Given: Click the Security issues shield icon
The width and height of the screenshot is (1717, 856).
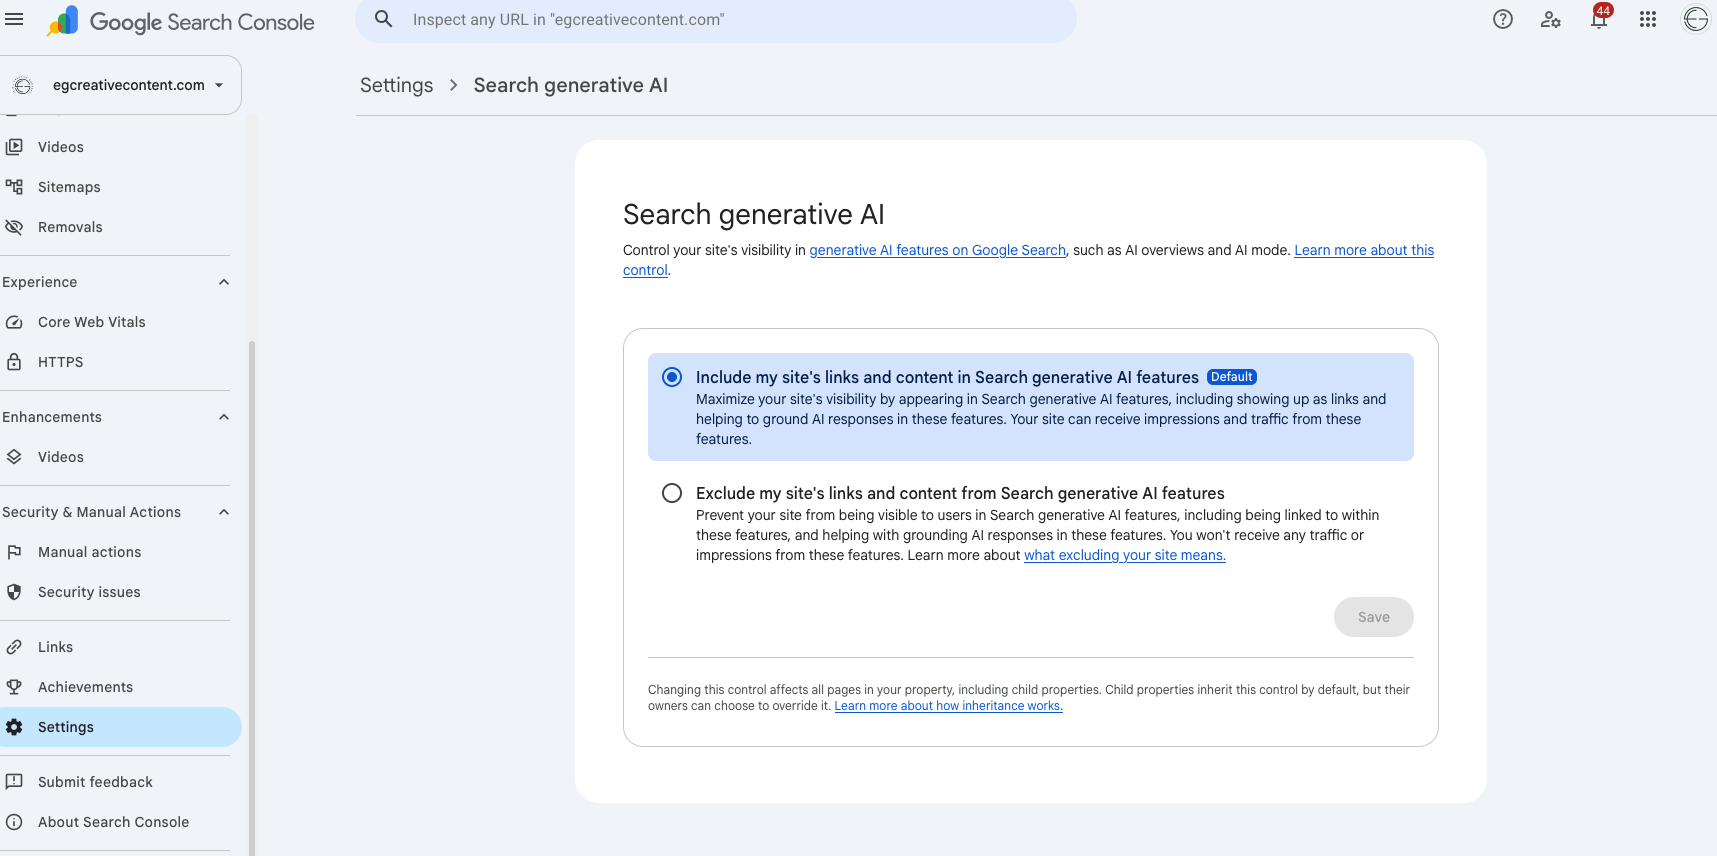Looking at the screenshot, I should click(x=14, y=592).
